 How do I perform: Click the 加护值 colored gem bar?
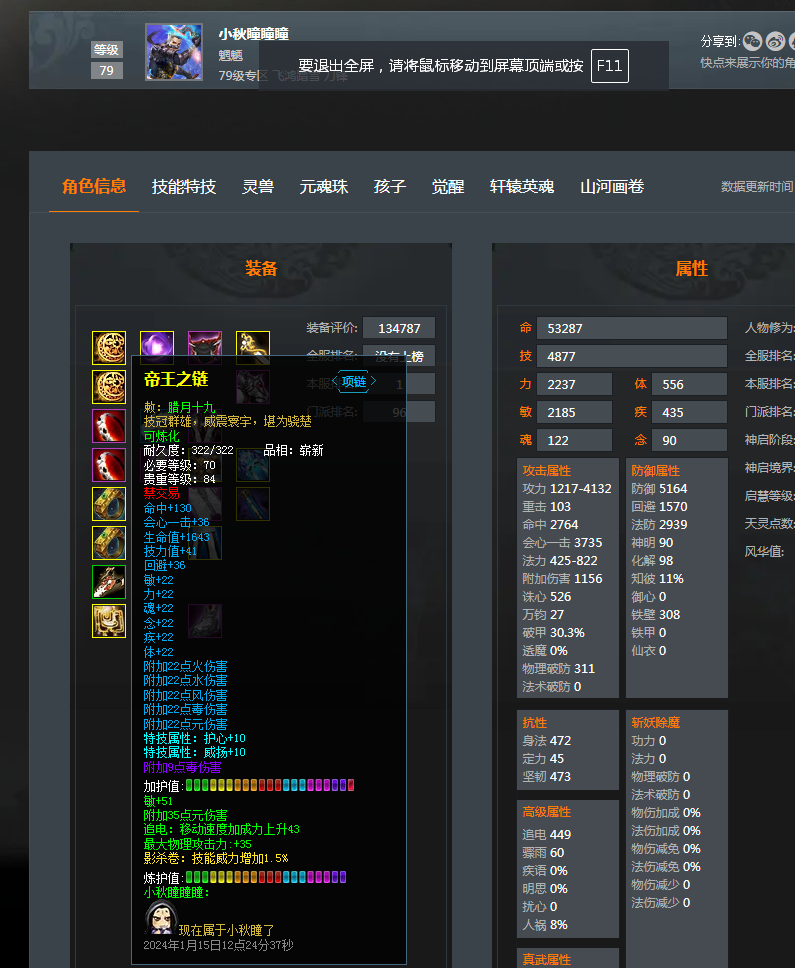pos(270,785)
